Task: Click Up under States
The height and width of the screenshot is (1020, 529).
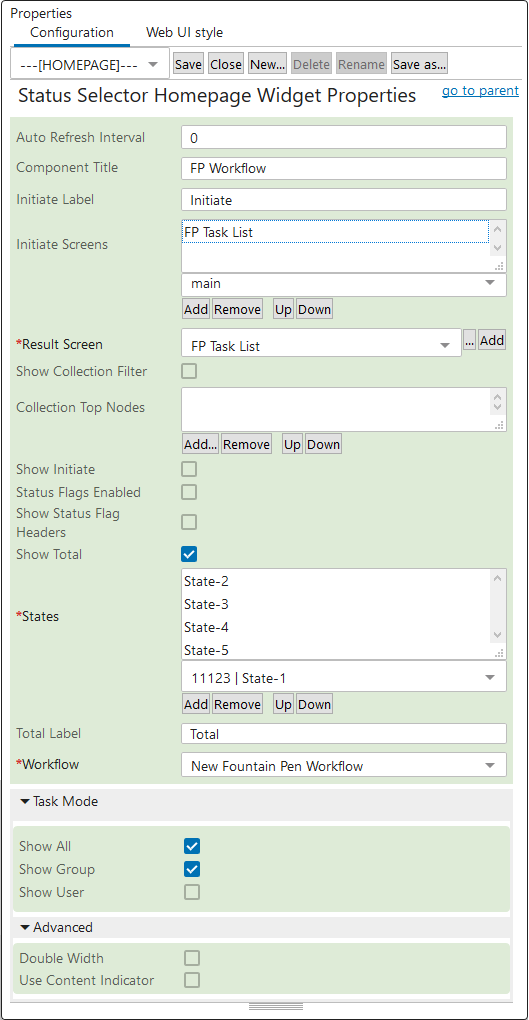Action: [283, 705]
